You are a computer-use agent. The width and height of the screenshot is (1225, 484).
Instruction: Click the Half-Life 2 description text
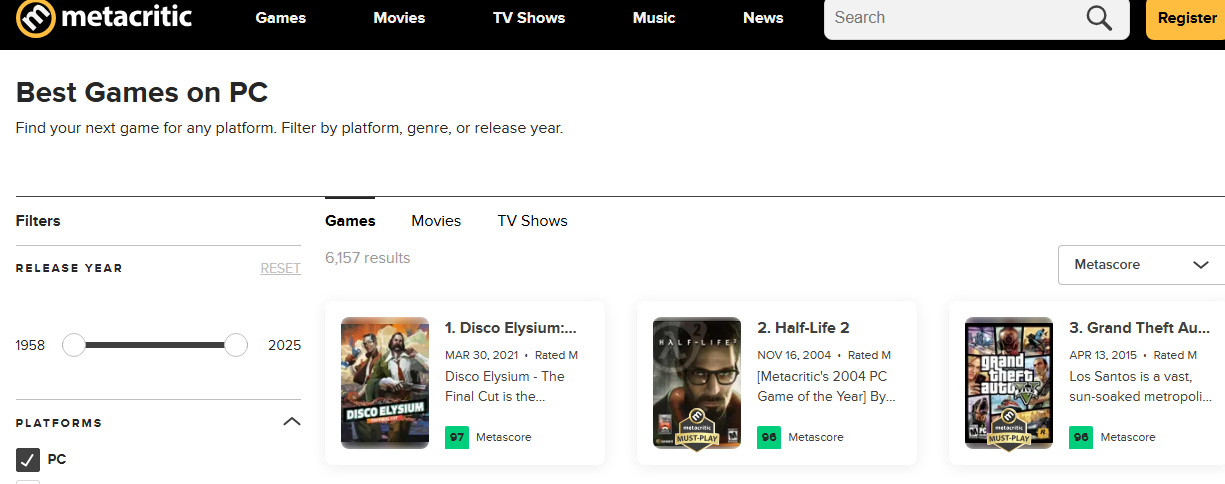click(x=826, y=386)
